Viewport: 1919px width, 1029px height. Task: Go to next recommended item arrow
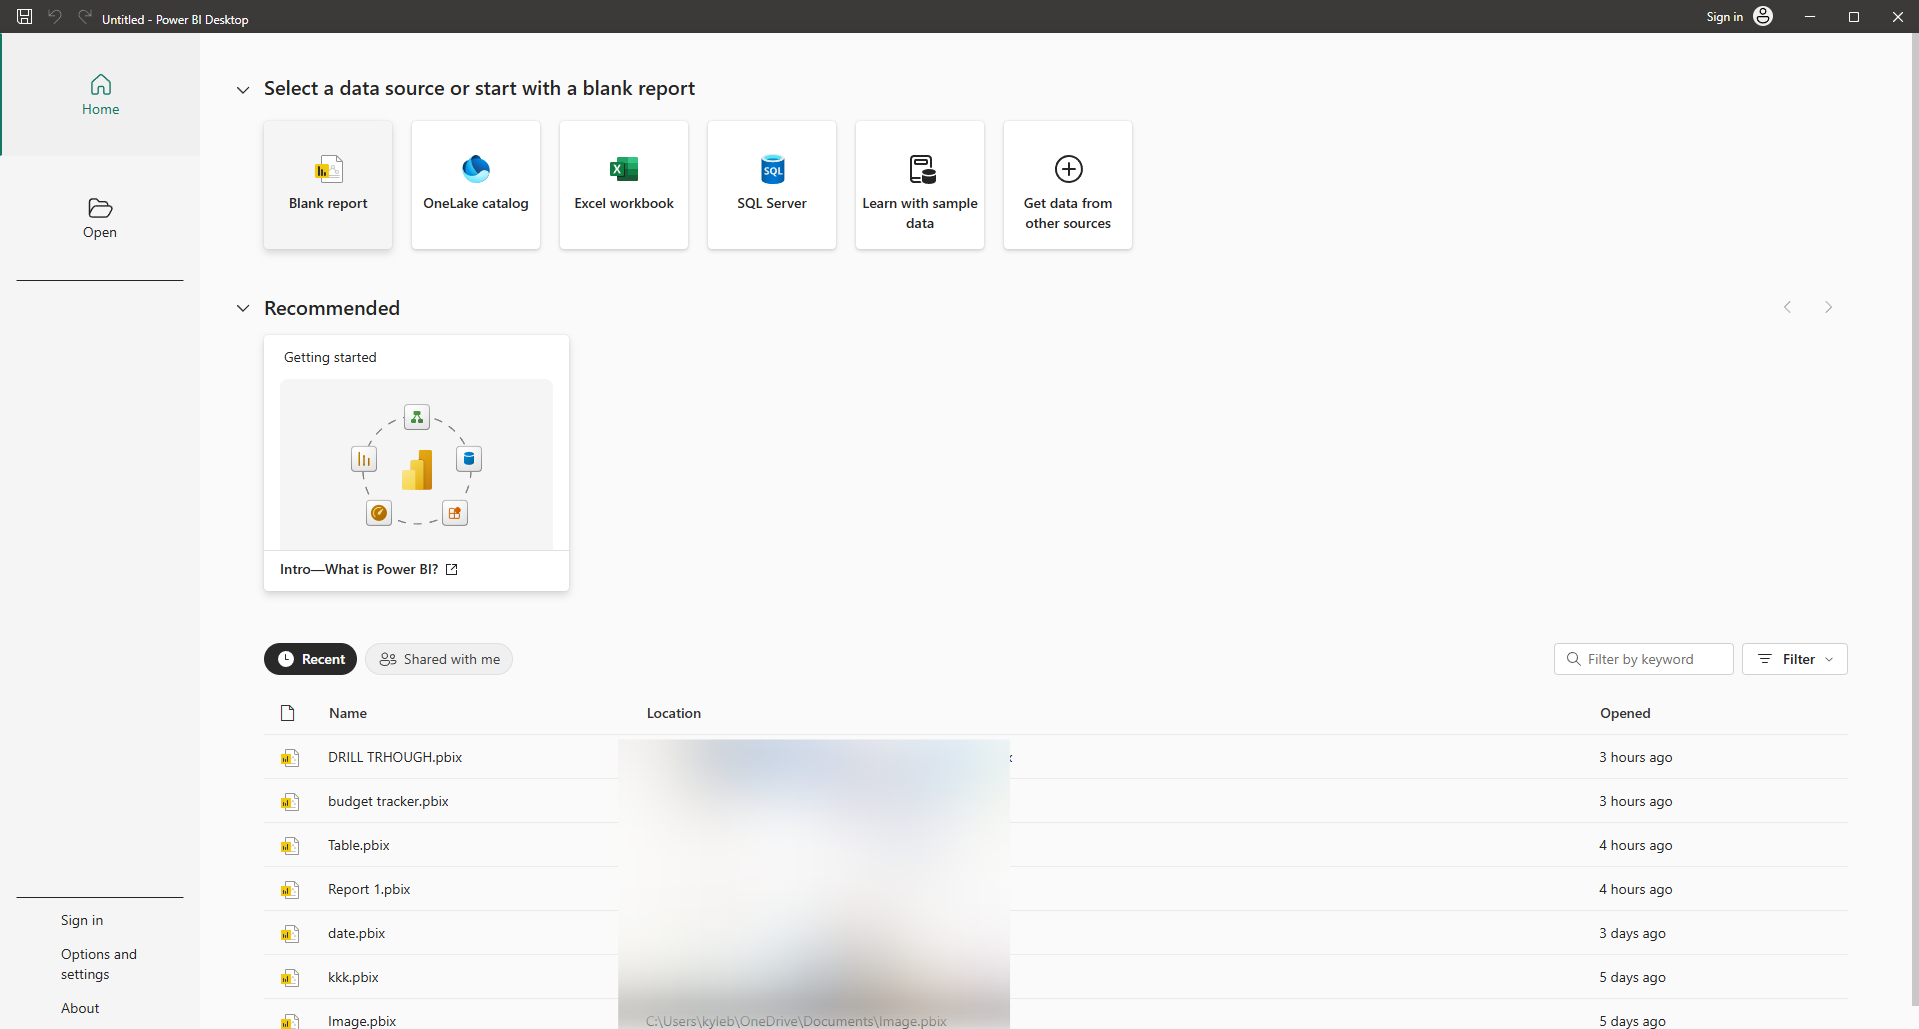tap(1828, 307)
